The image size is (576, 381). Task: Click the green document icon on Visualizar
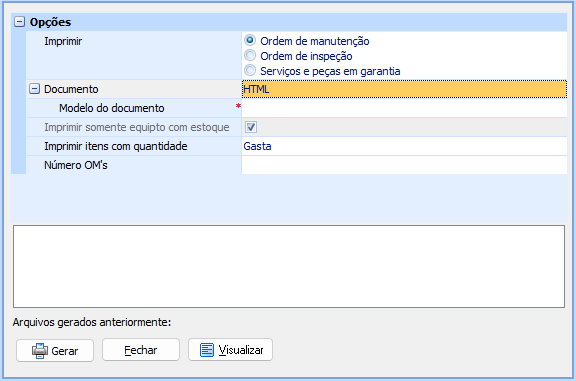click(x=207, y=350)
